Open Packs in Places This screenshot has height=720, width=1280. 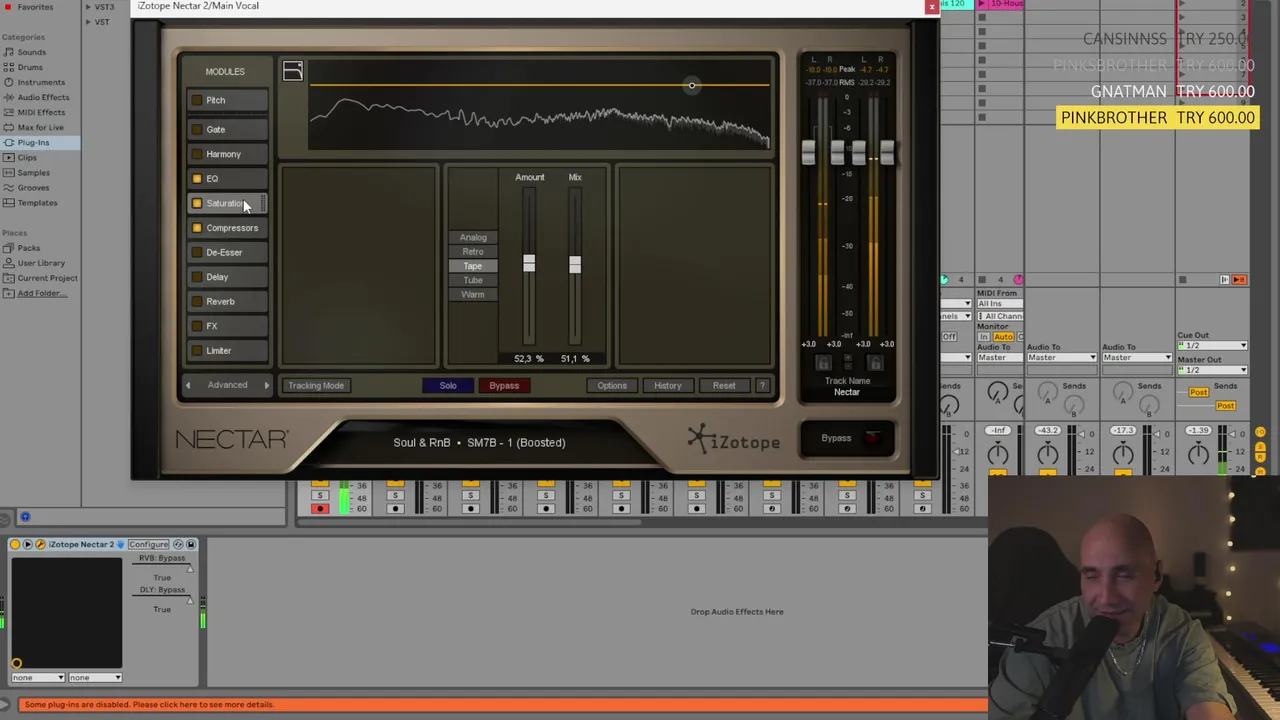click(x=28, y=248)
